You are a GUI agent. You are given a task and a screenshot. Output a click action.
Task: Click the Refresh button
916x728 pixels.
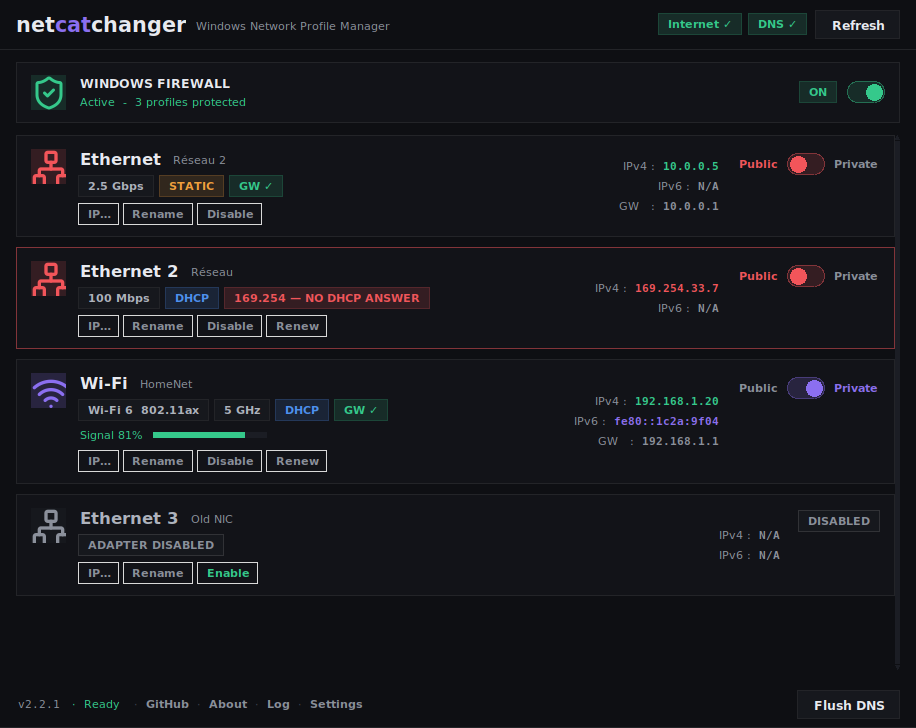[858, 25]
